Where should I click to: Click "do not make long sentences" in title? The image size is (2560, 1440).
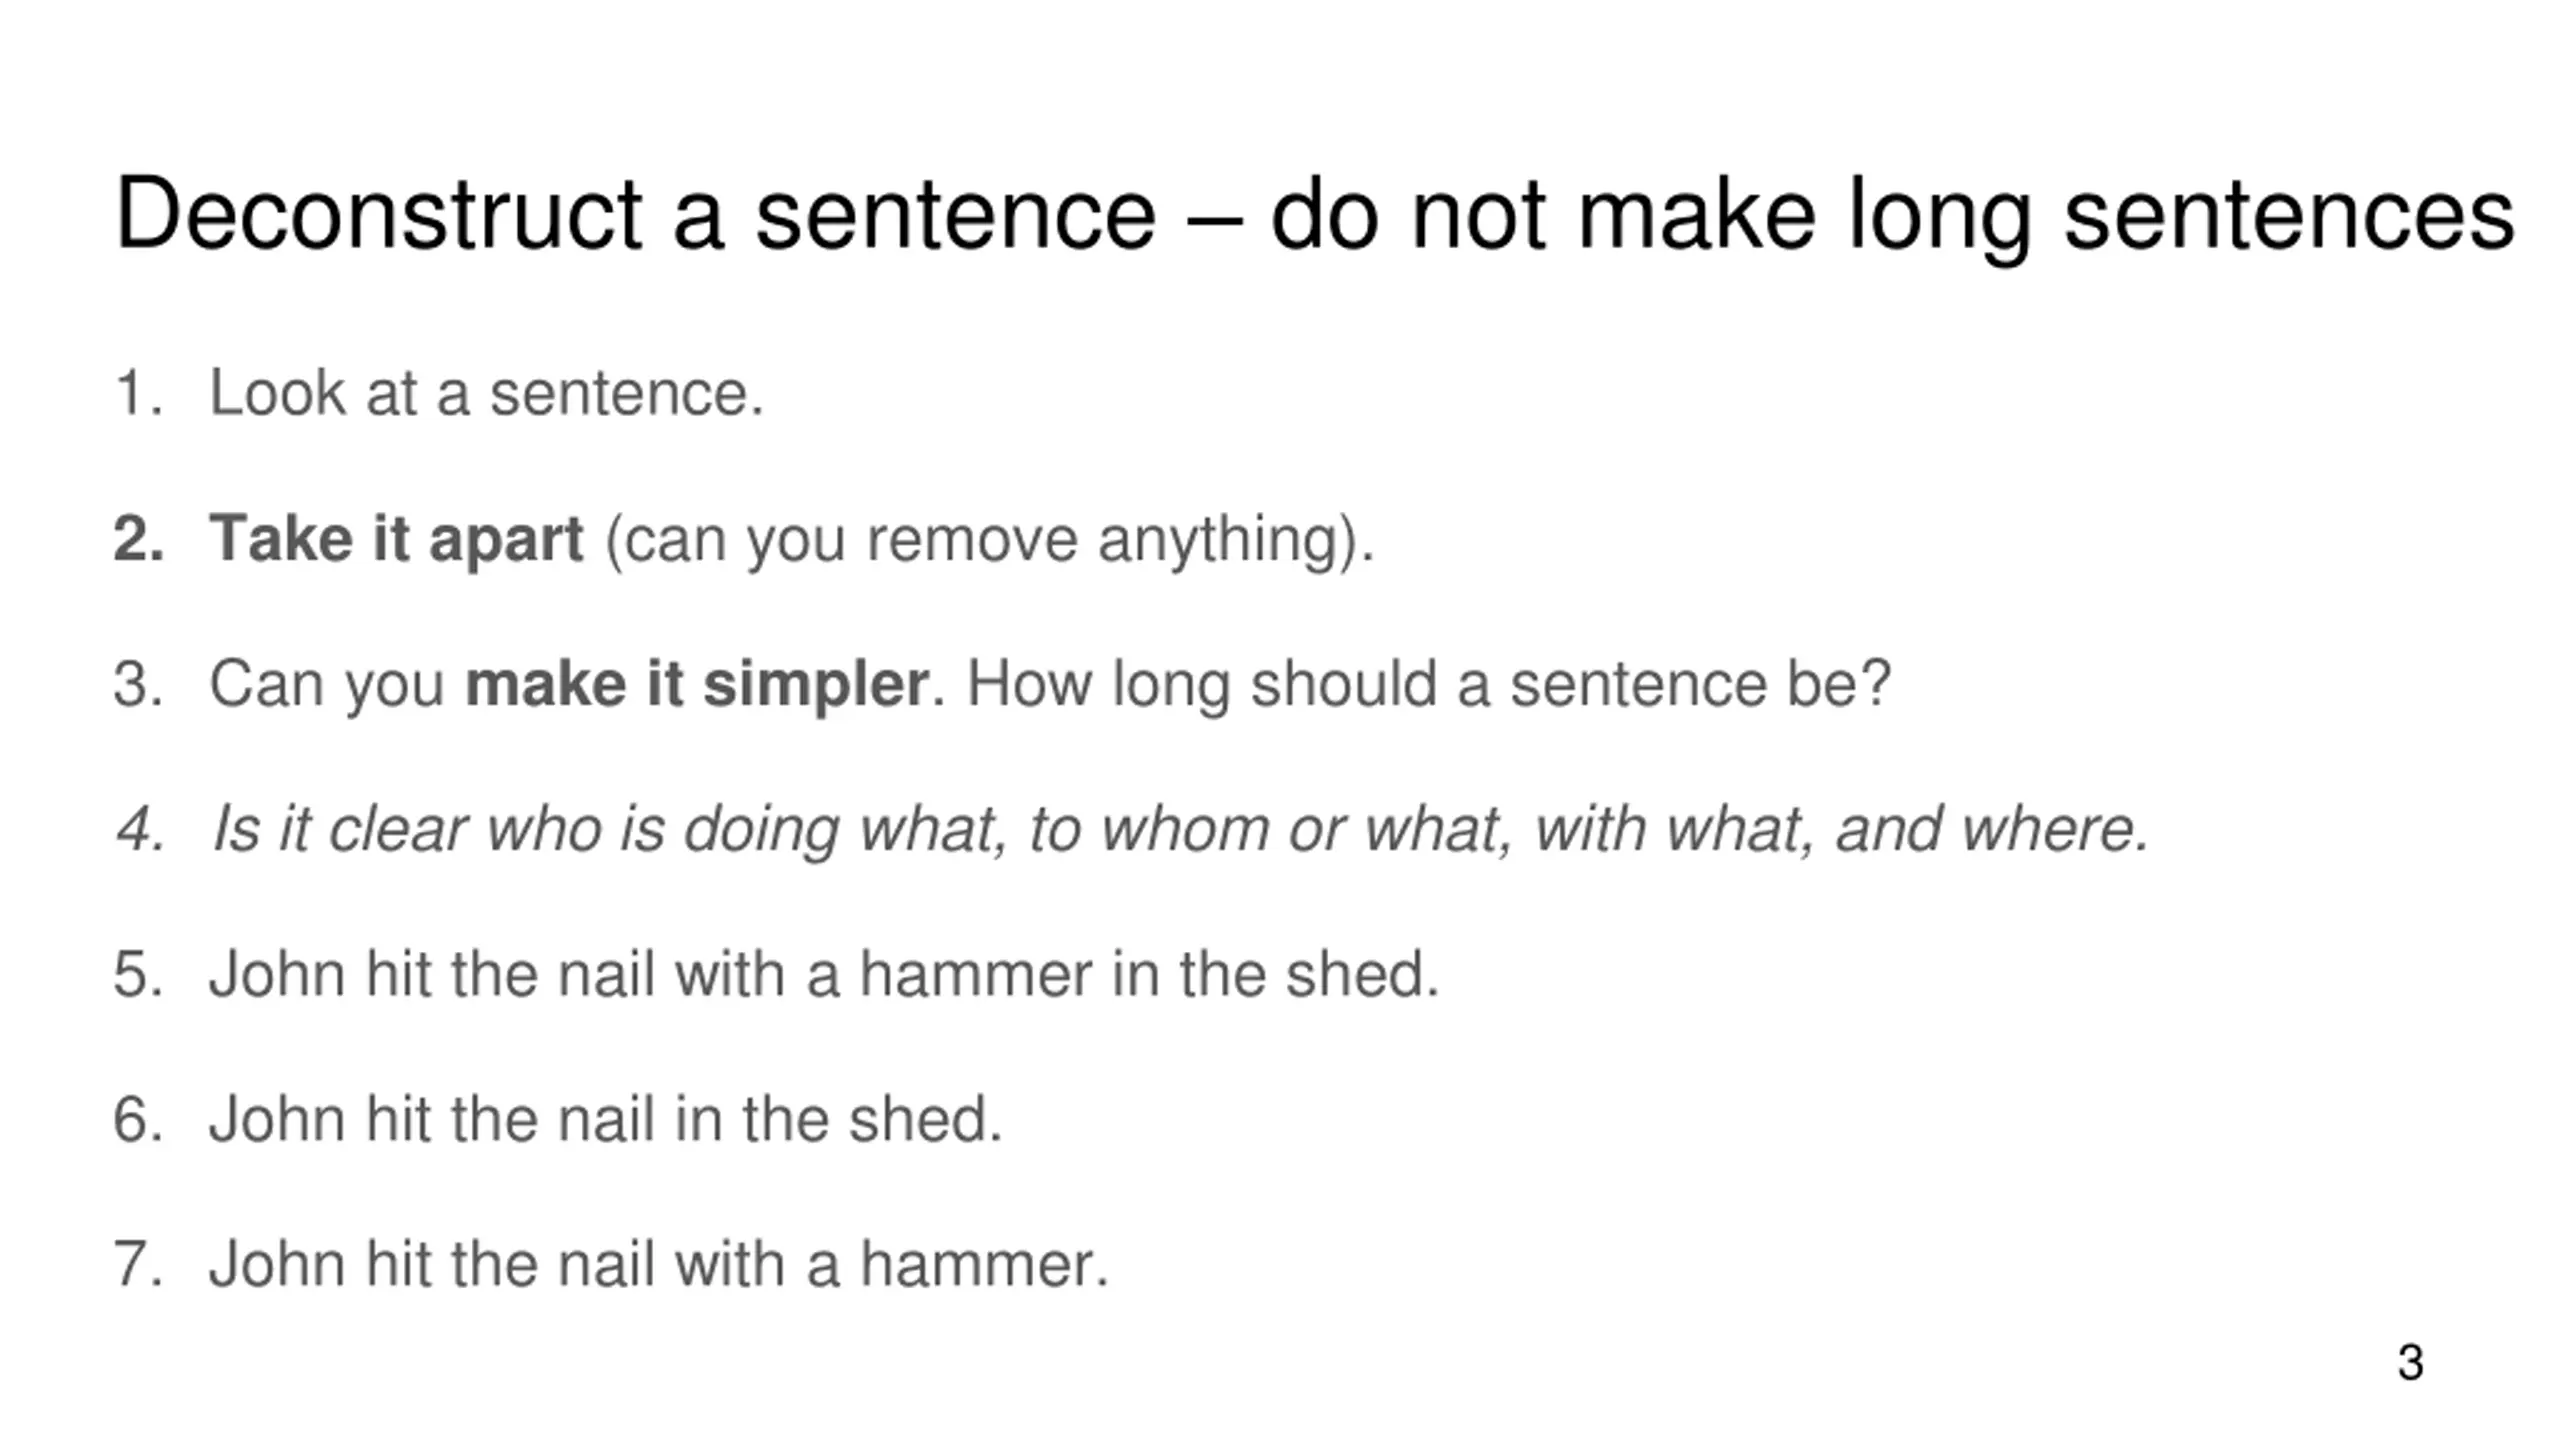tap(1890, 214)
